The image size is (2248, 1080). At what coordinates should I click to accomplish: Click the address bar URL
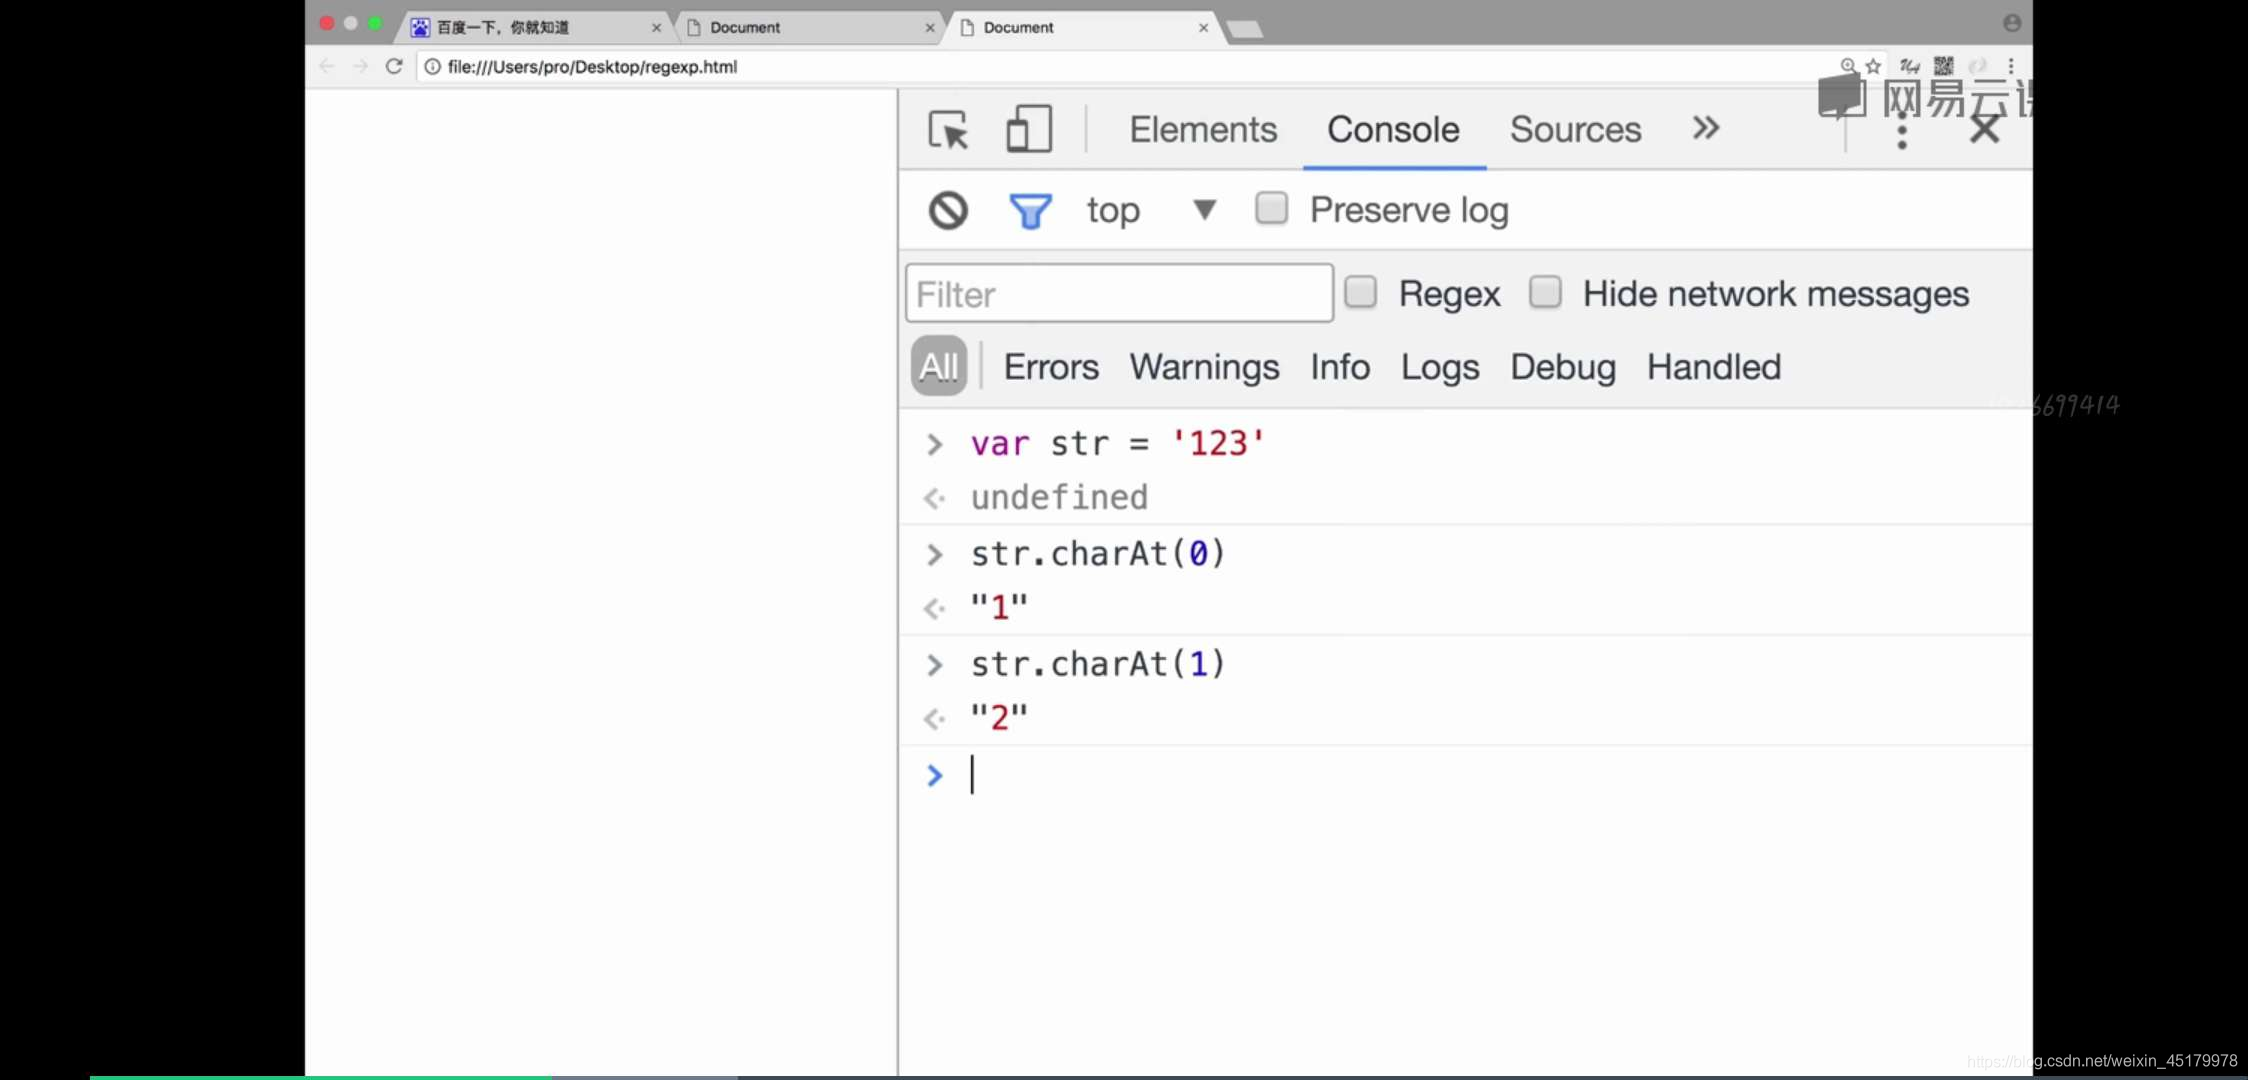click(x=592, y=66)
